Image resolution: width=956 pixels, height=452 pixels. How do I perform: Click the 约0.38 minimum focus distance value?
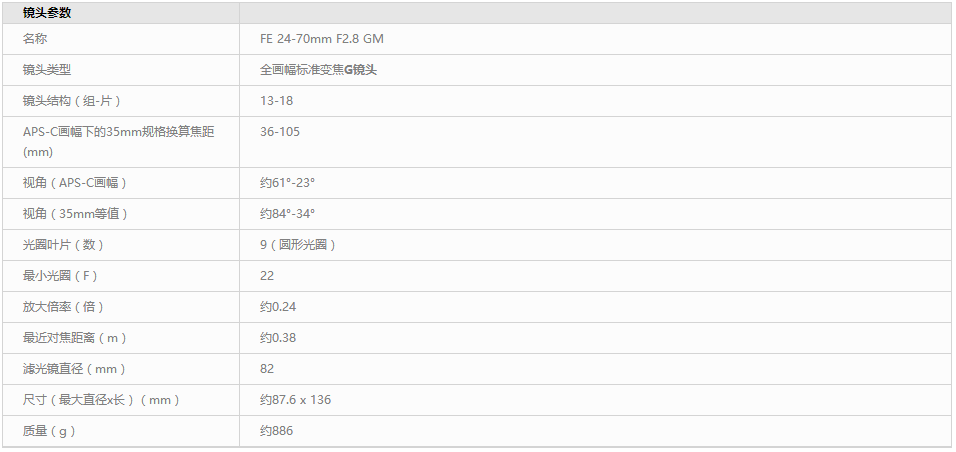pos(278,338)
